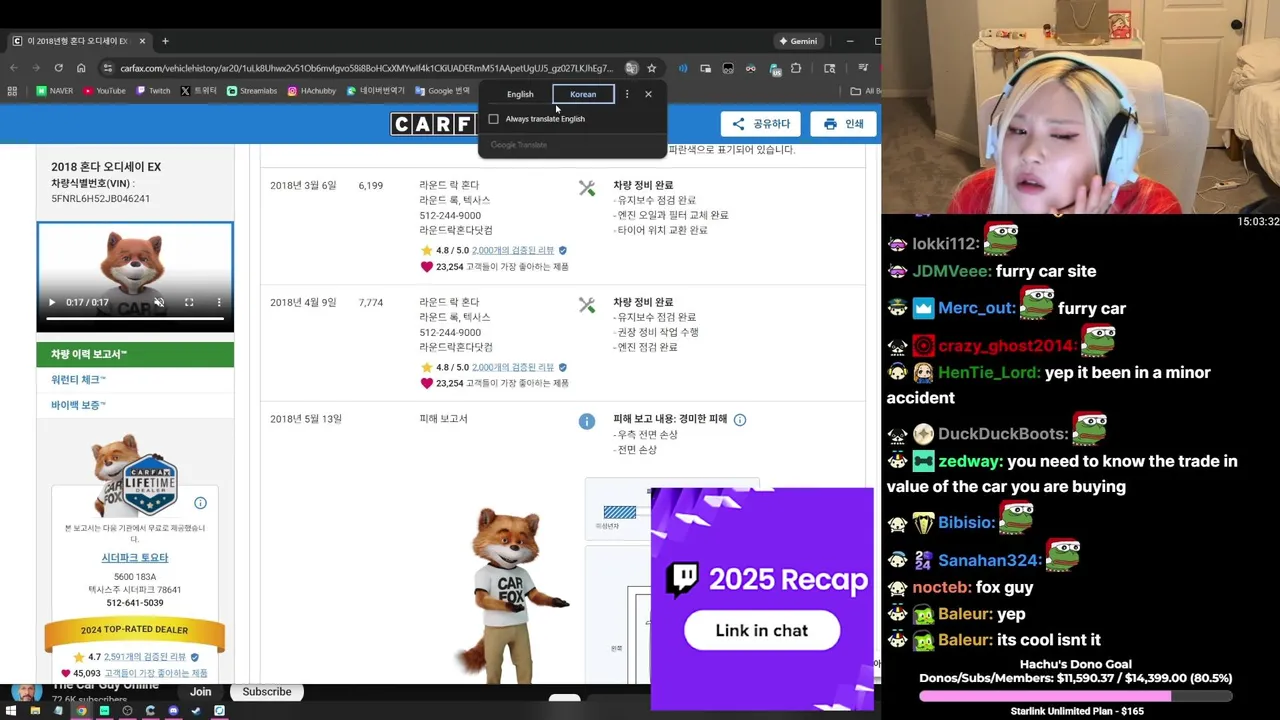The height and width of the screenshot is (720, 1280).
Task: Click info circle next to 경미한 피해
Action: tap(740, 420)
